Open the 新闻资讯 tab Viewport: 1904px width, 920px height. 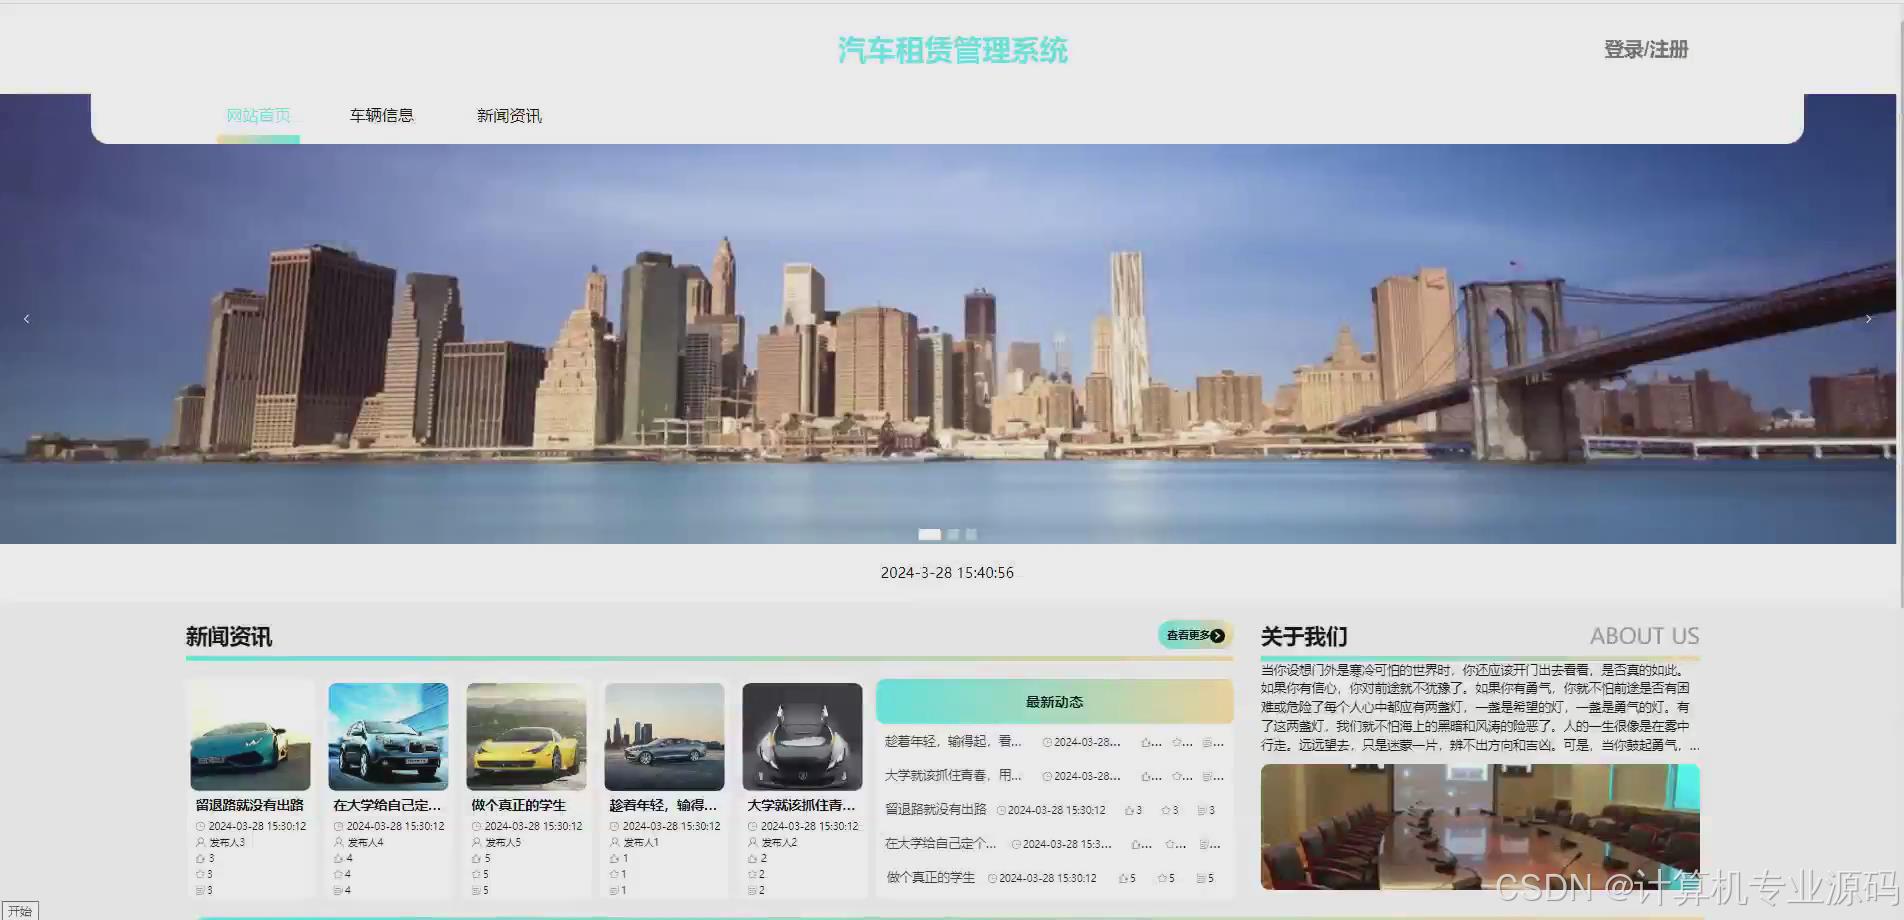(509, 115)
